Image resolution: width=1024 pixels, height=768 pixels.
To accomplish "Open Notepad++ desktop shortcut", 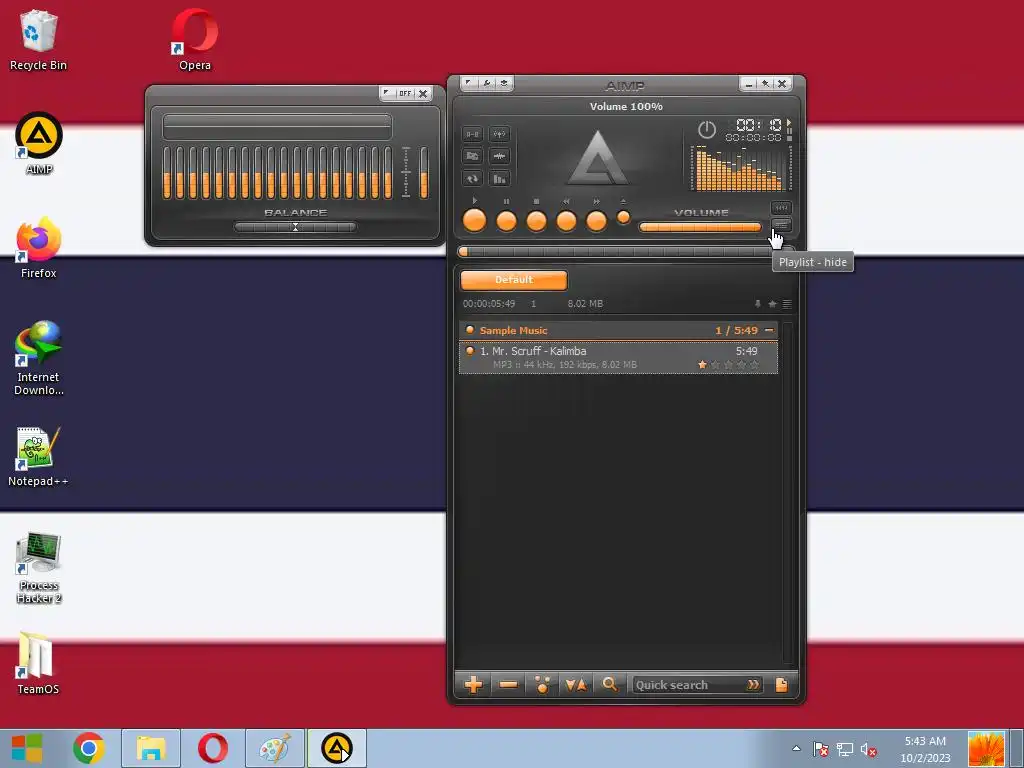I will pyautogui.click(x=38, y=456).
